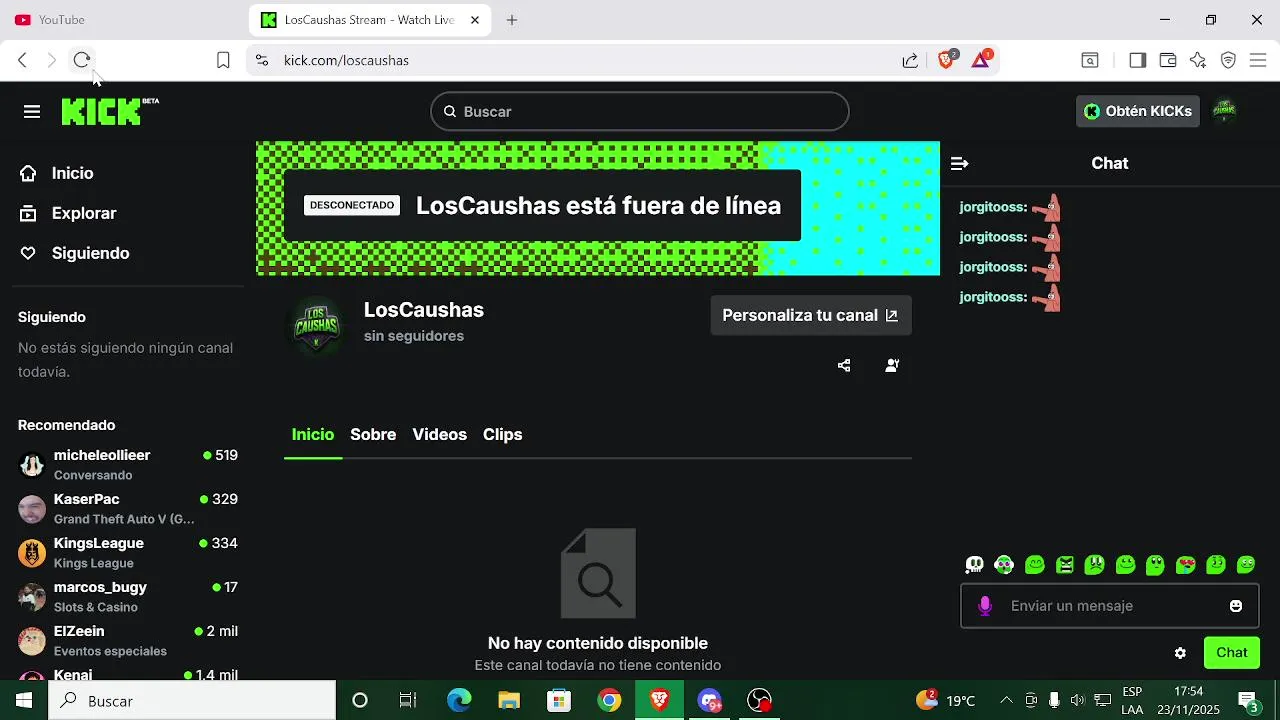Show hidden system tray icons
Image resolution: width=1280 pixels, height=720 pixels.
tap(1006, 700)
